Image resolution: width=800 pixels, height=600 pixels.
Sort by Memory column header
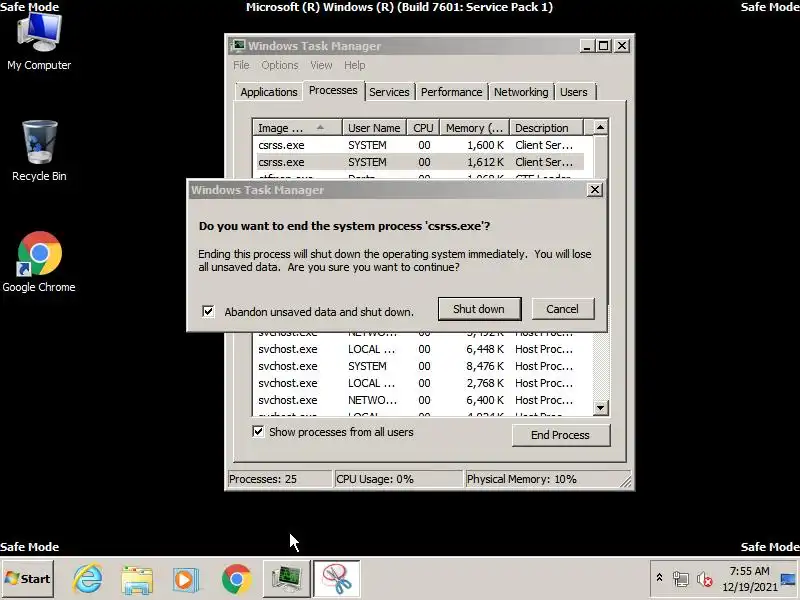(x=474, y=128)
